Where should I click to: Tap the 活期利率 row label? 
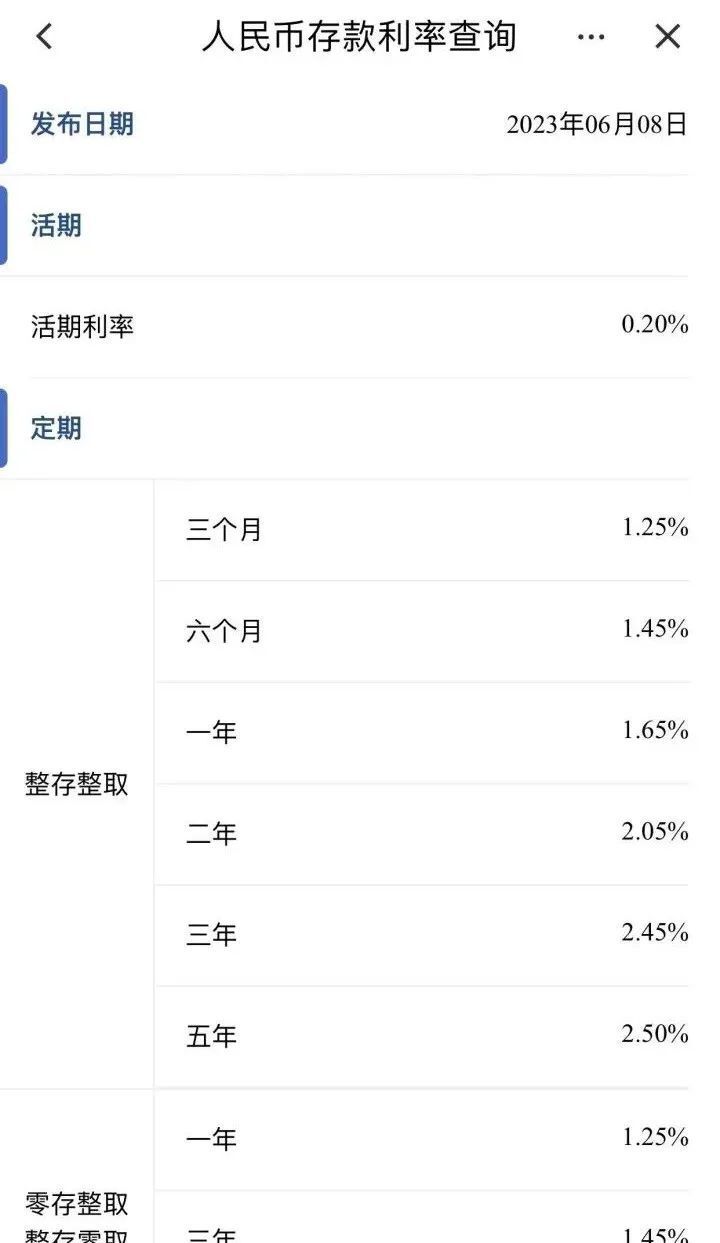coord(82,327)
